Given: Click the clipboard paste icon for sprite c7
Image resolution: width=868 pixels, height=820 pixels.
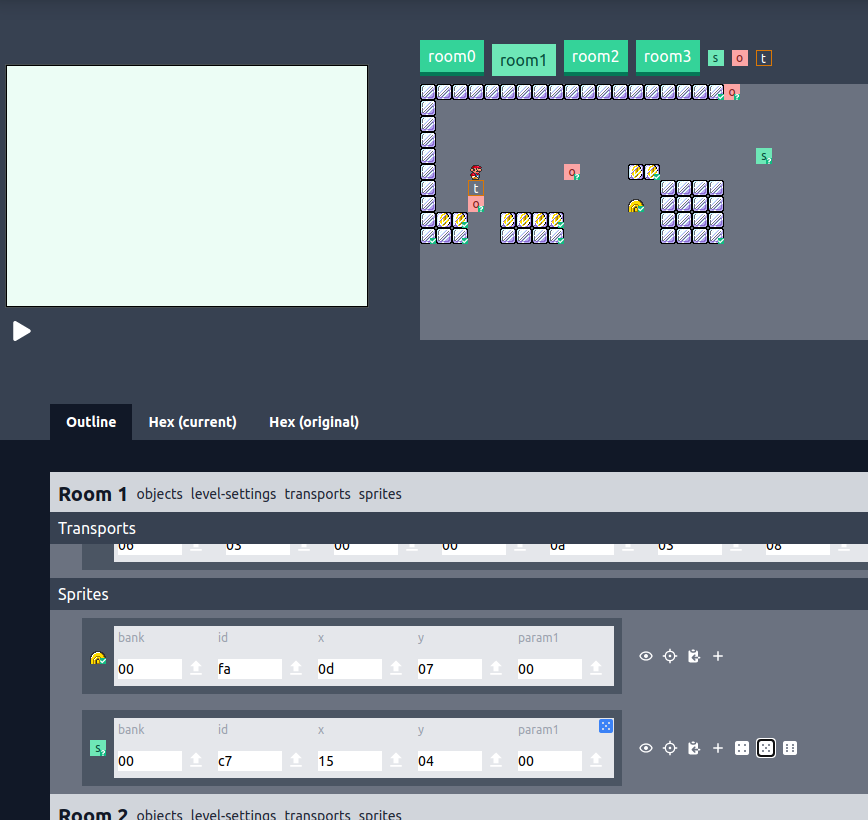Looking at the screenshot, I should coord(694,748).
